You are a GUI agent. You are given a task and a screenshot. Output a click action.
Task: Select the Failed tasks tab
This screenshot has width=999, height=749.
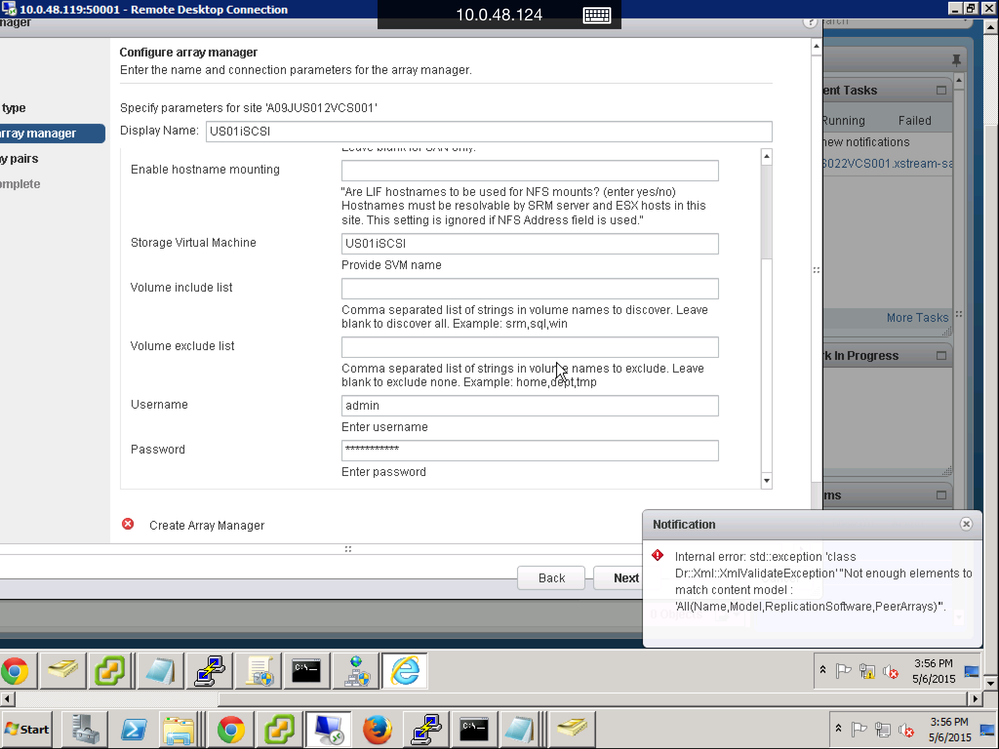[914, 120]
